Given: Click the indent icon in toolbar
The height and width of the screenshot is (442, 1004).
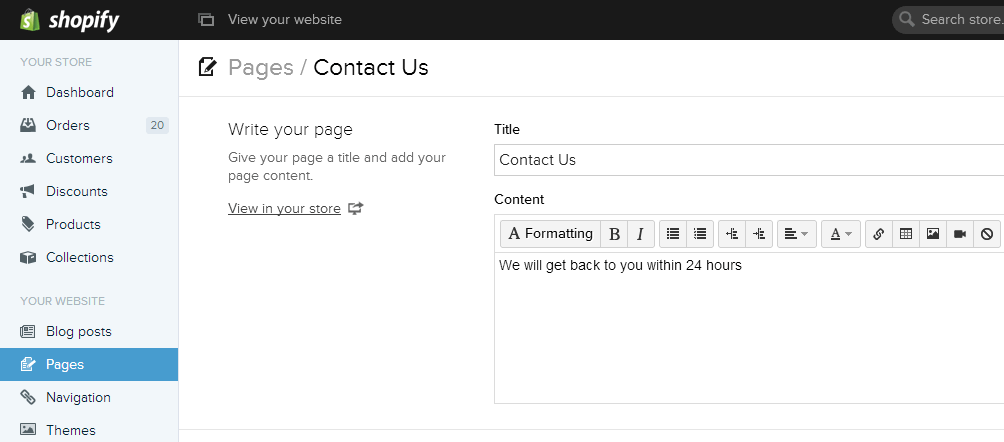Looking at the screenshot, I should pyautogui.click(x=759, y=234).
